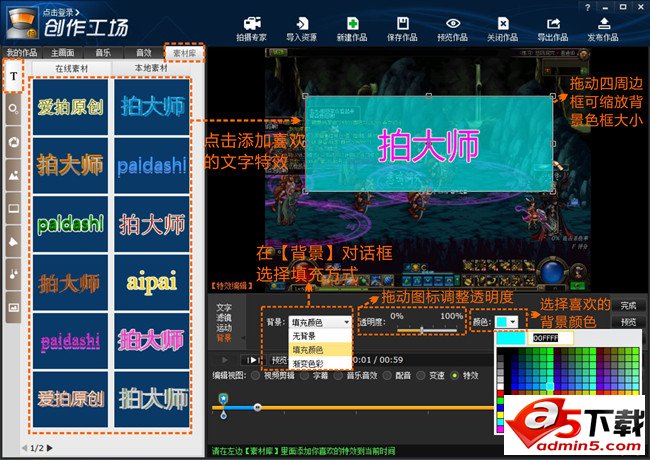
Task: Preview the project with 预览作品
Action: point(452,29)
